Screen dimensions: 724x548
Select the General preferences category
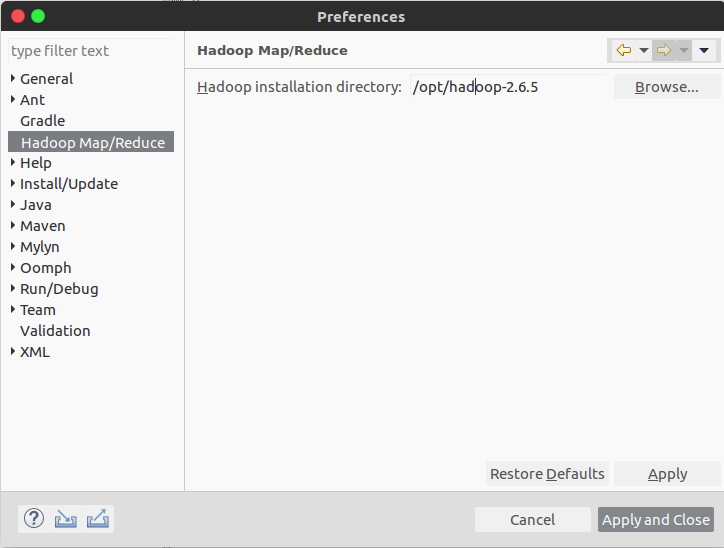[47, 79]
